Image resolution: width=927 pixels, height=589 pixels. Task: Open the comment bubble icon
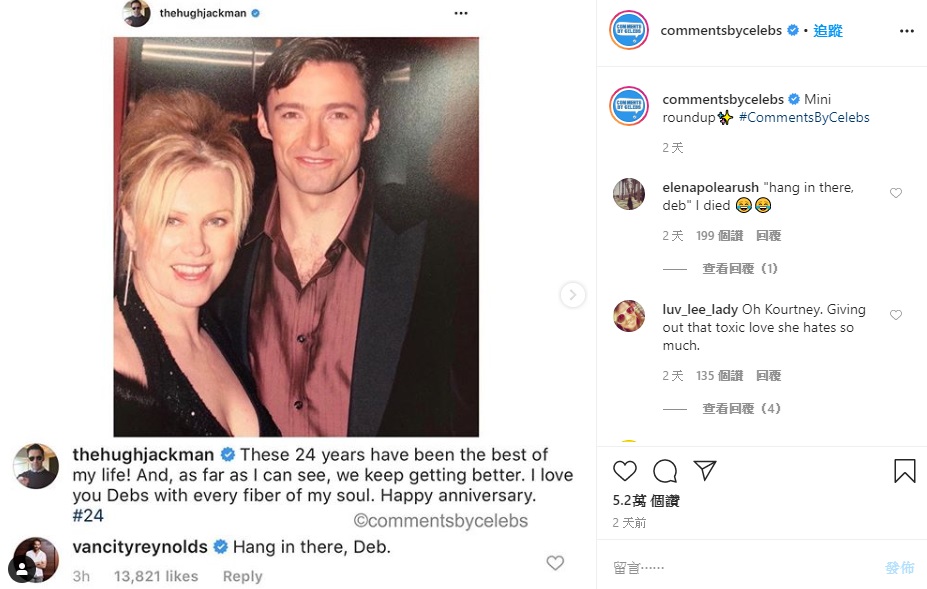(665, 471)
